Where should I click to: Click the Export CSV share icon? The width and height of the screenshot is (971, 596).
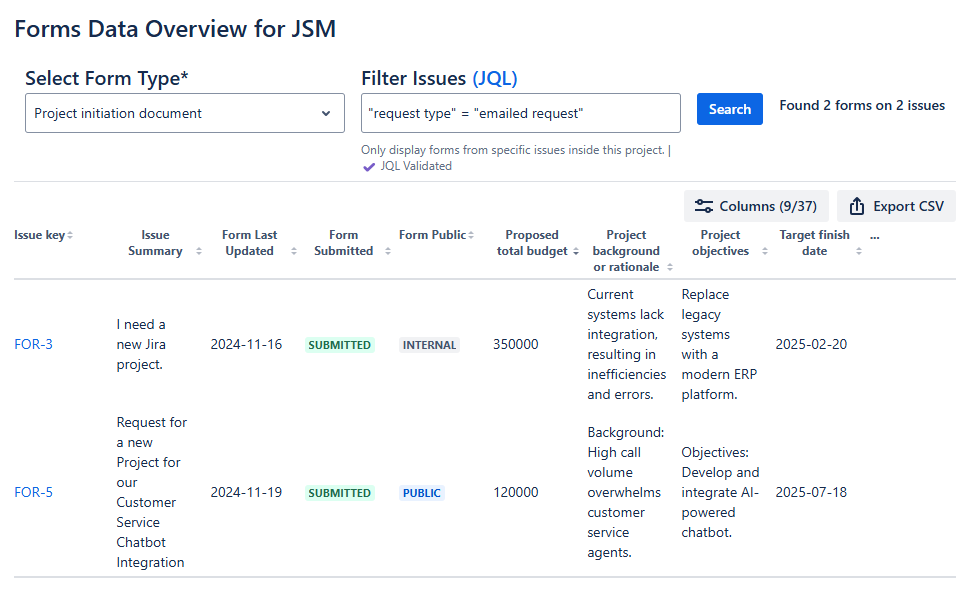pyautogui.click(x=857, y=205)
